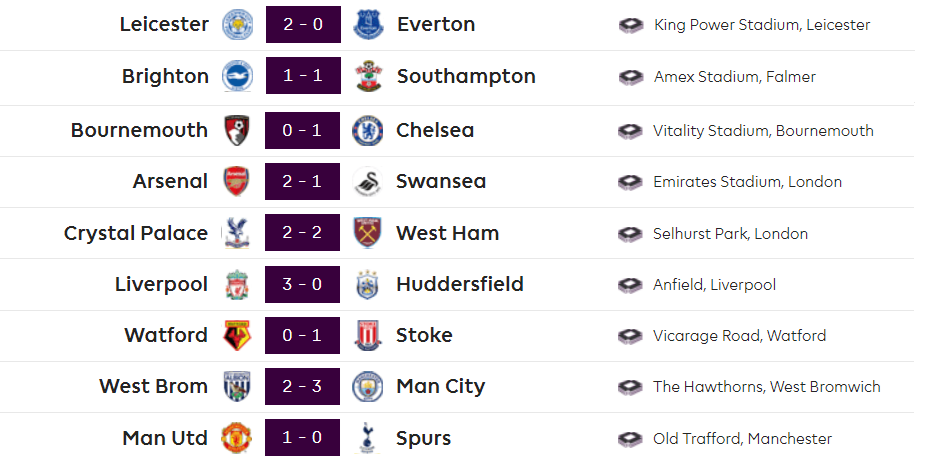Click the stadium icon beside Old Trafford
Viewport: 928px width, 464px height.
[630, 439]
